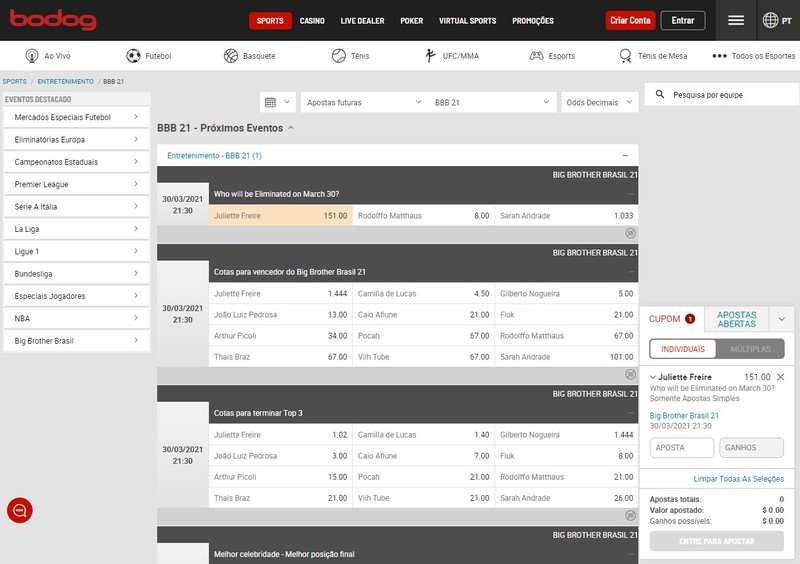Deselect Juliette Freire 151.00 odds
The height and width of the screenshot is (564, 800).
pos(280,216)
